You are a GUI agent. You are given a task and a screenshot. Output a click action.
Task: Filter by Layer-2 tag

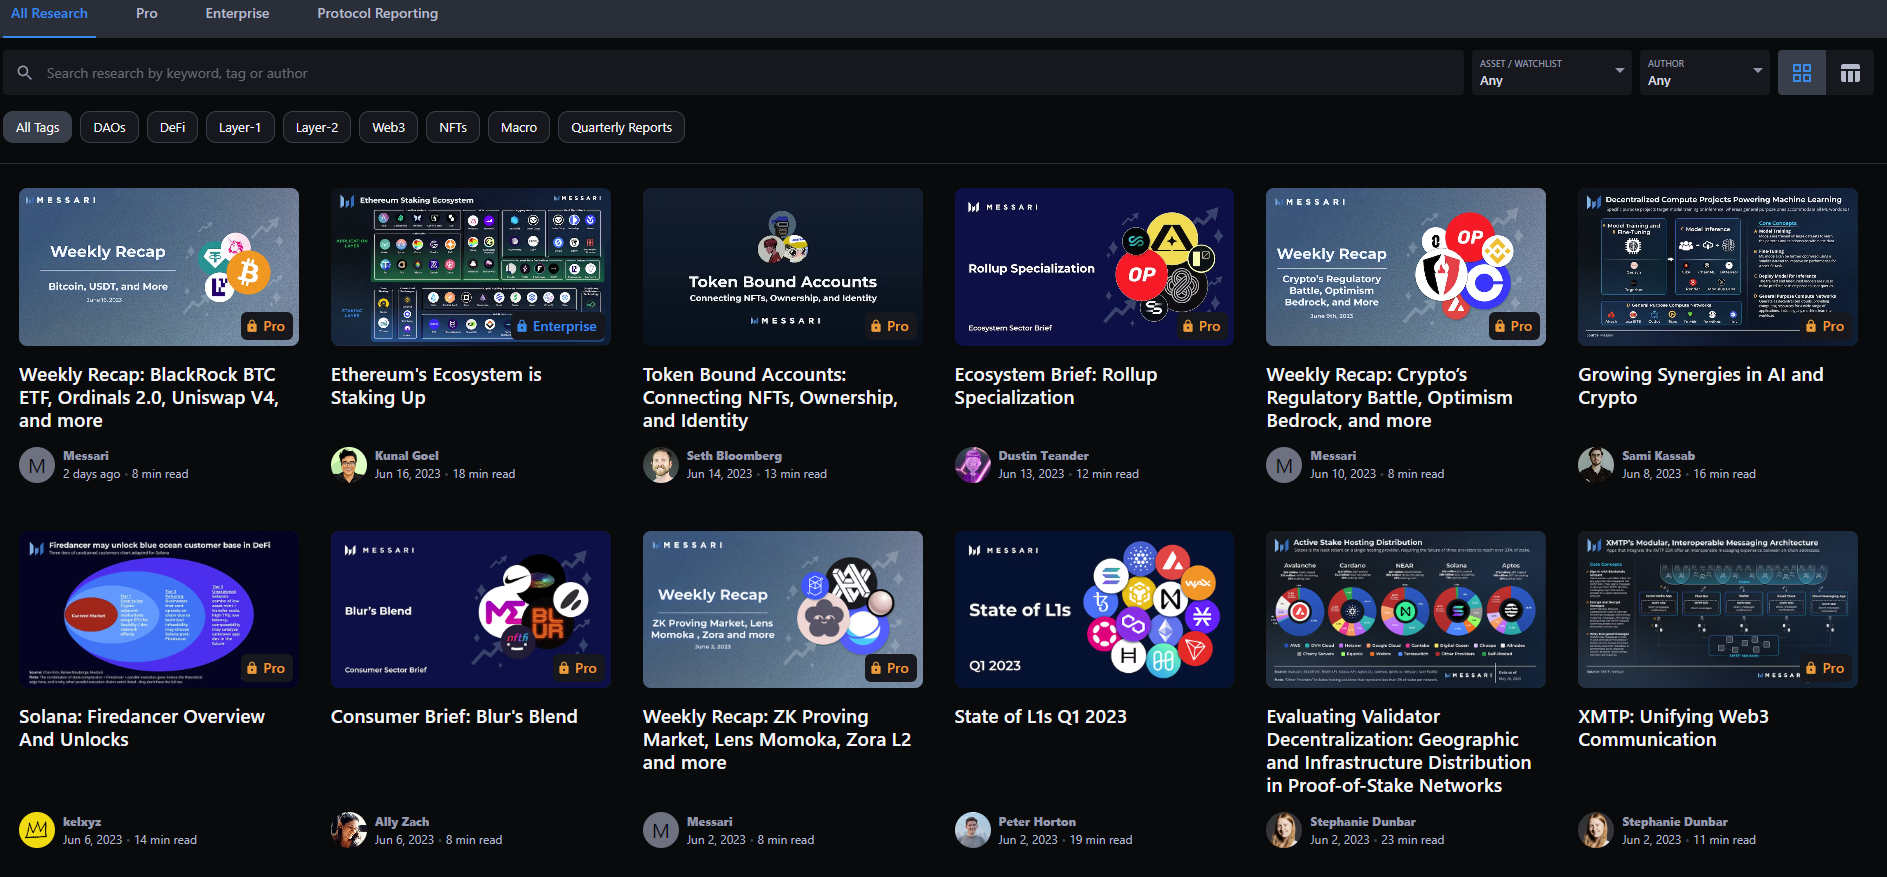point(317,127)
